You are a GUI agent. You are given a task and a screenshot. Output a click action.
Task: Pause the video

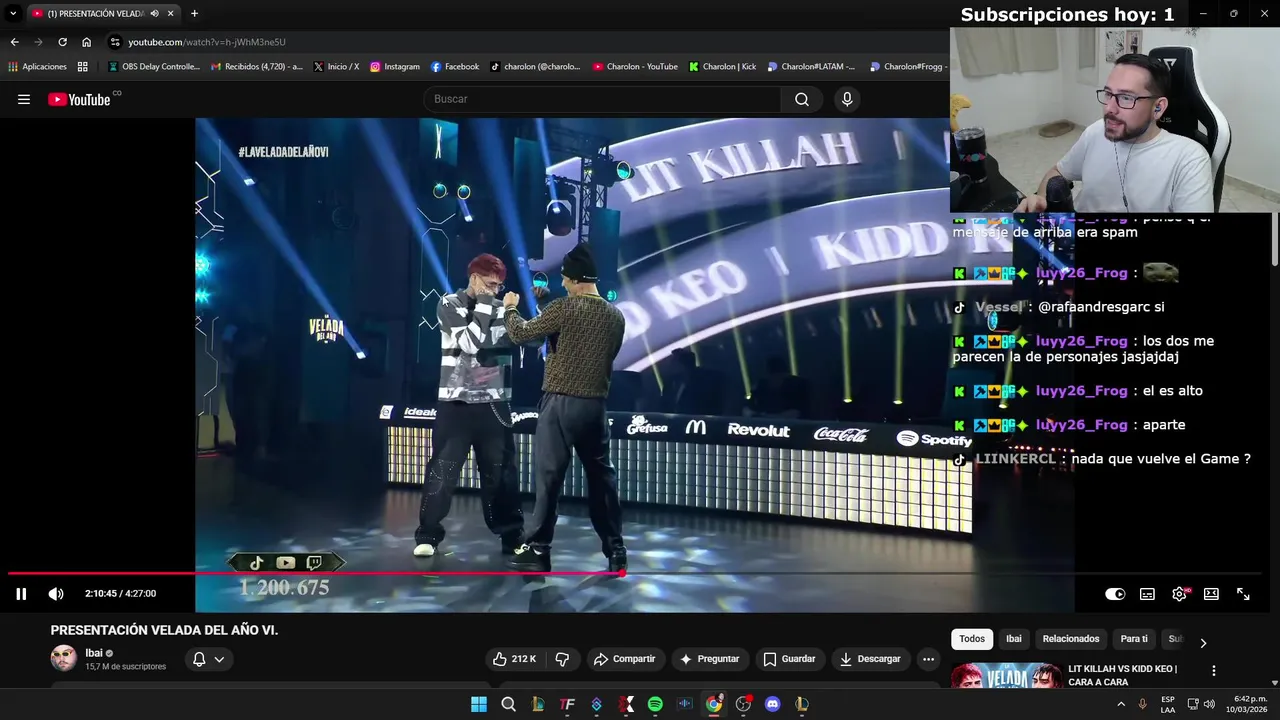coord(21,593)
